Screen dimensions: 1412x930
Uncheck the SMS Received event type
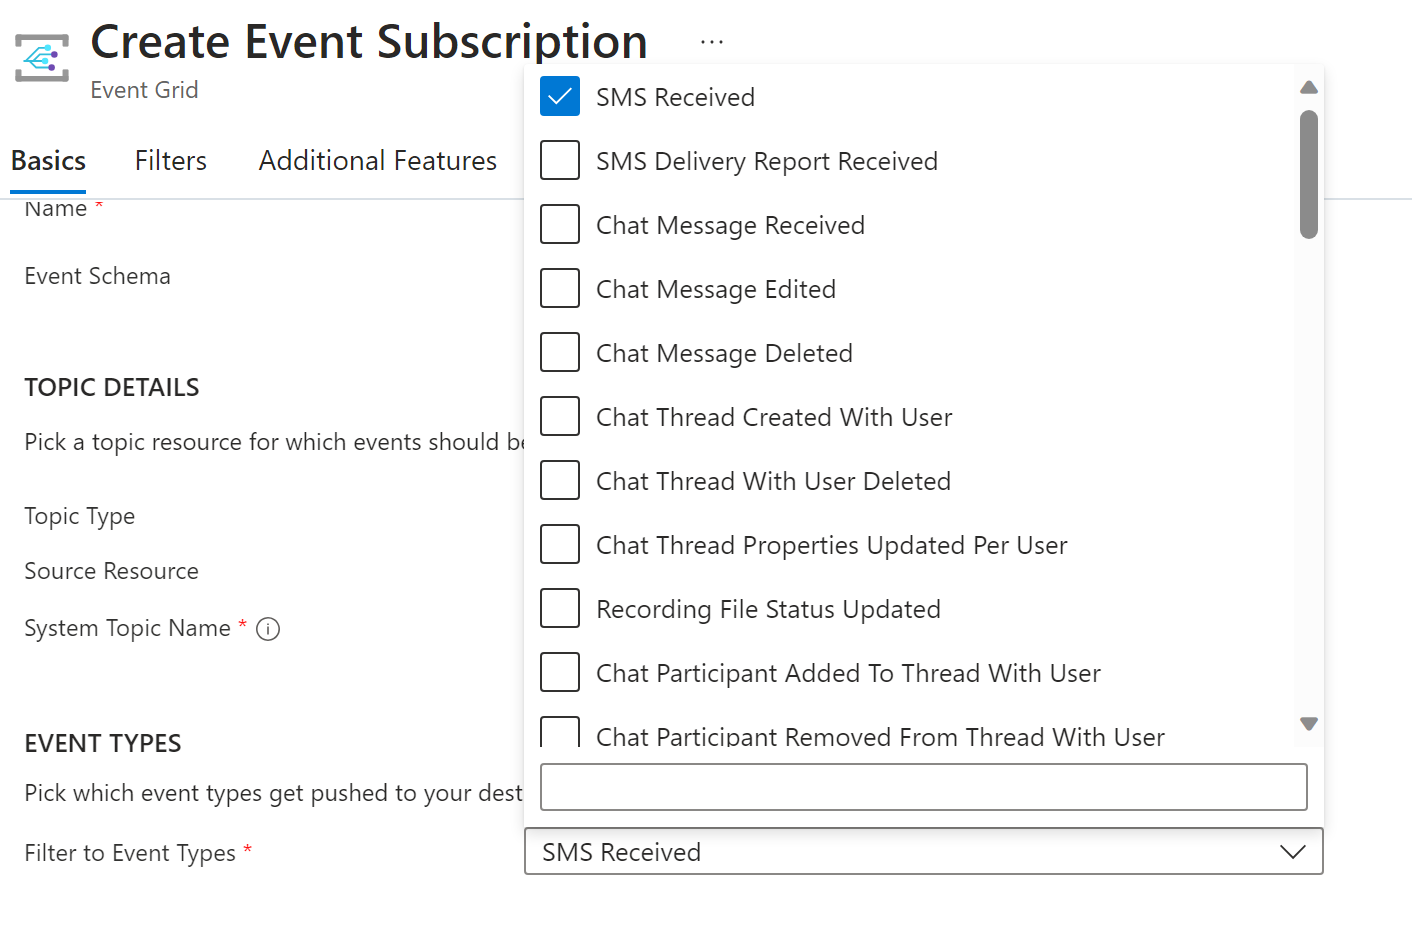coord(560,96)
